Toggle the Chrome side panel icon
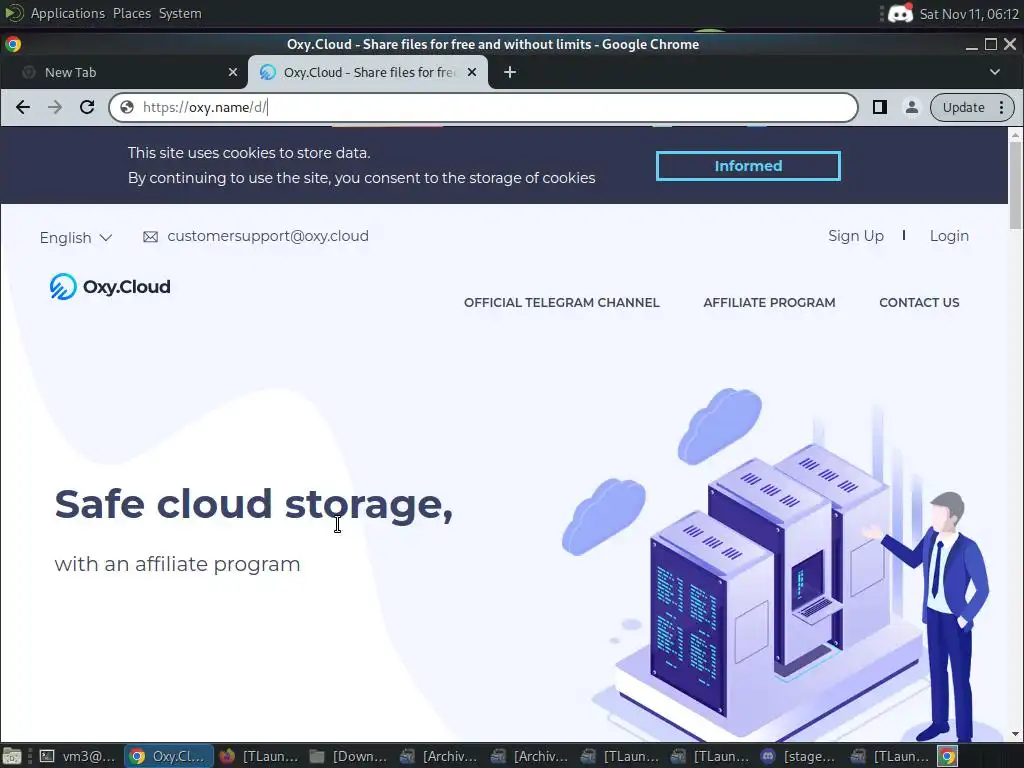Image resolution: width=1024 pixels, height=768 pixels. point(880,107)
